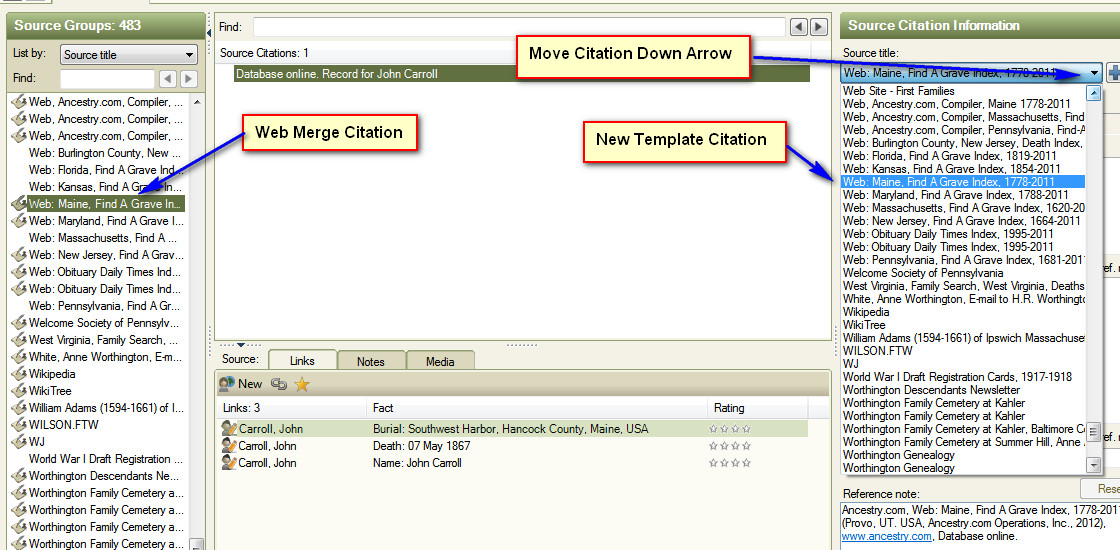Sort by the Rating column header
This screenshot has height=550, width=1120.
(x=757, y=409)
